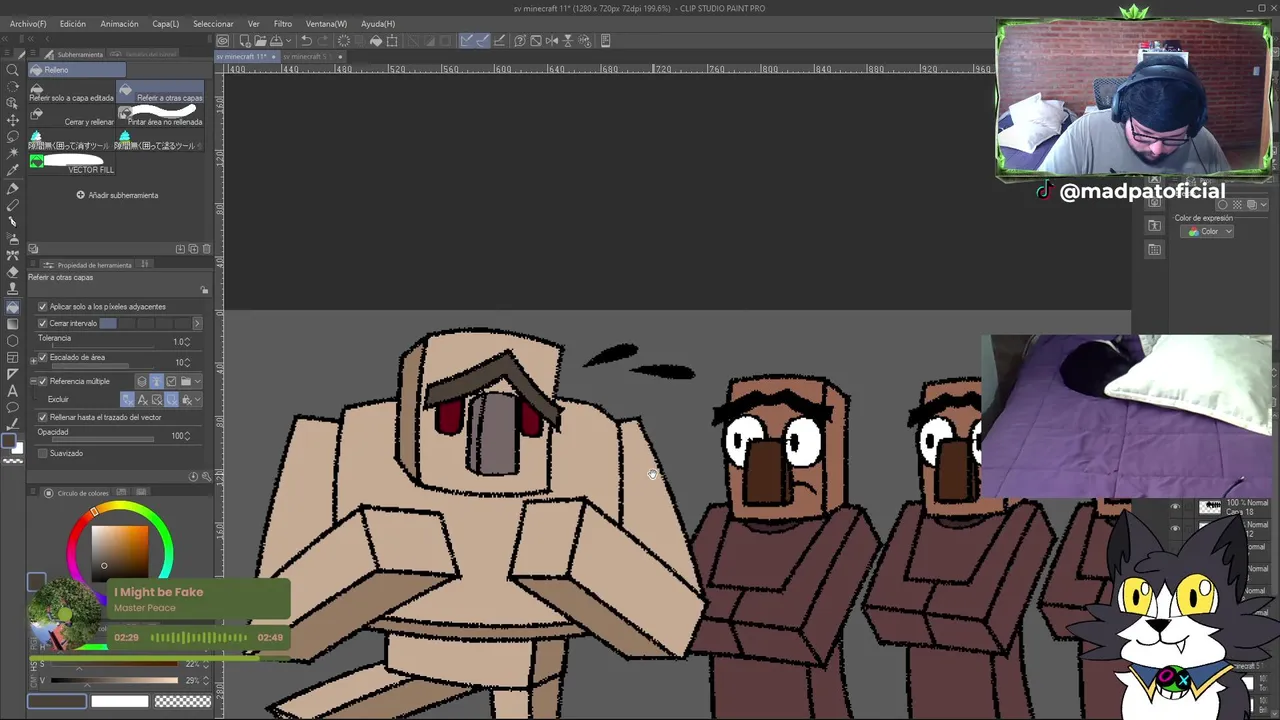Adjust Tolerancia value stepper

coord(187,342)
